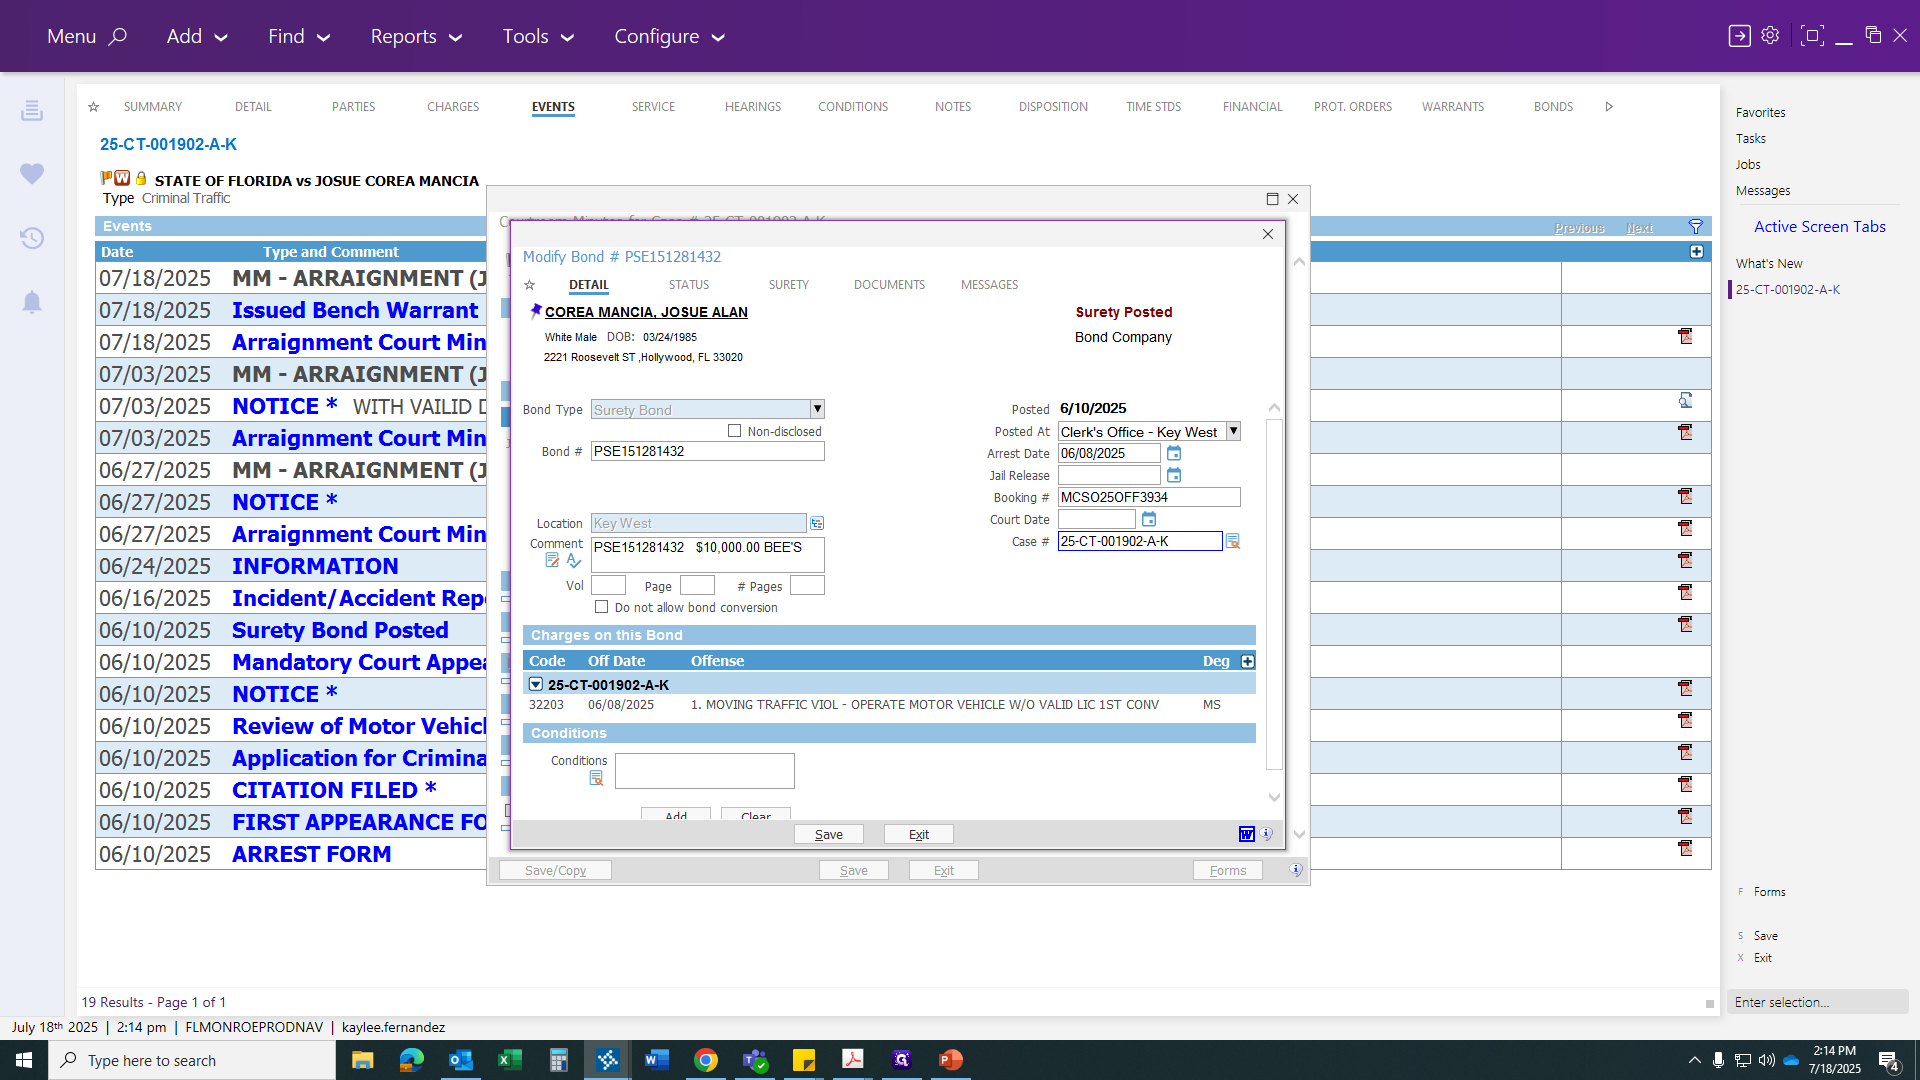Run spell check on the Comment
This screenshot has height=1080, width=1920.
(x=574, y=561)
